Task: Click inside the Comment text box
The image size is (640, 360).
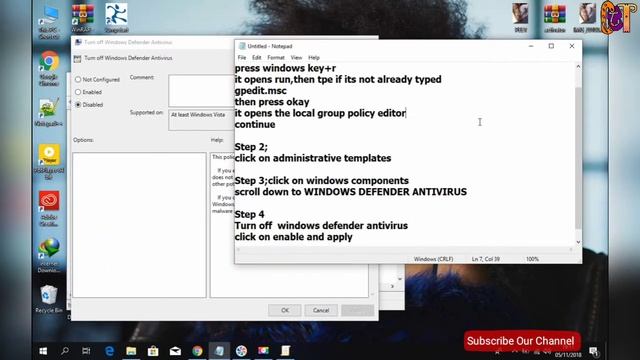Action: 201,91
